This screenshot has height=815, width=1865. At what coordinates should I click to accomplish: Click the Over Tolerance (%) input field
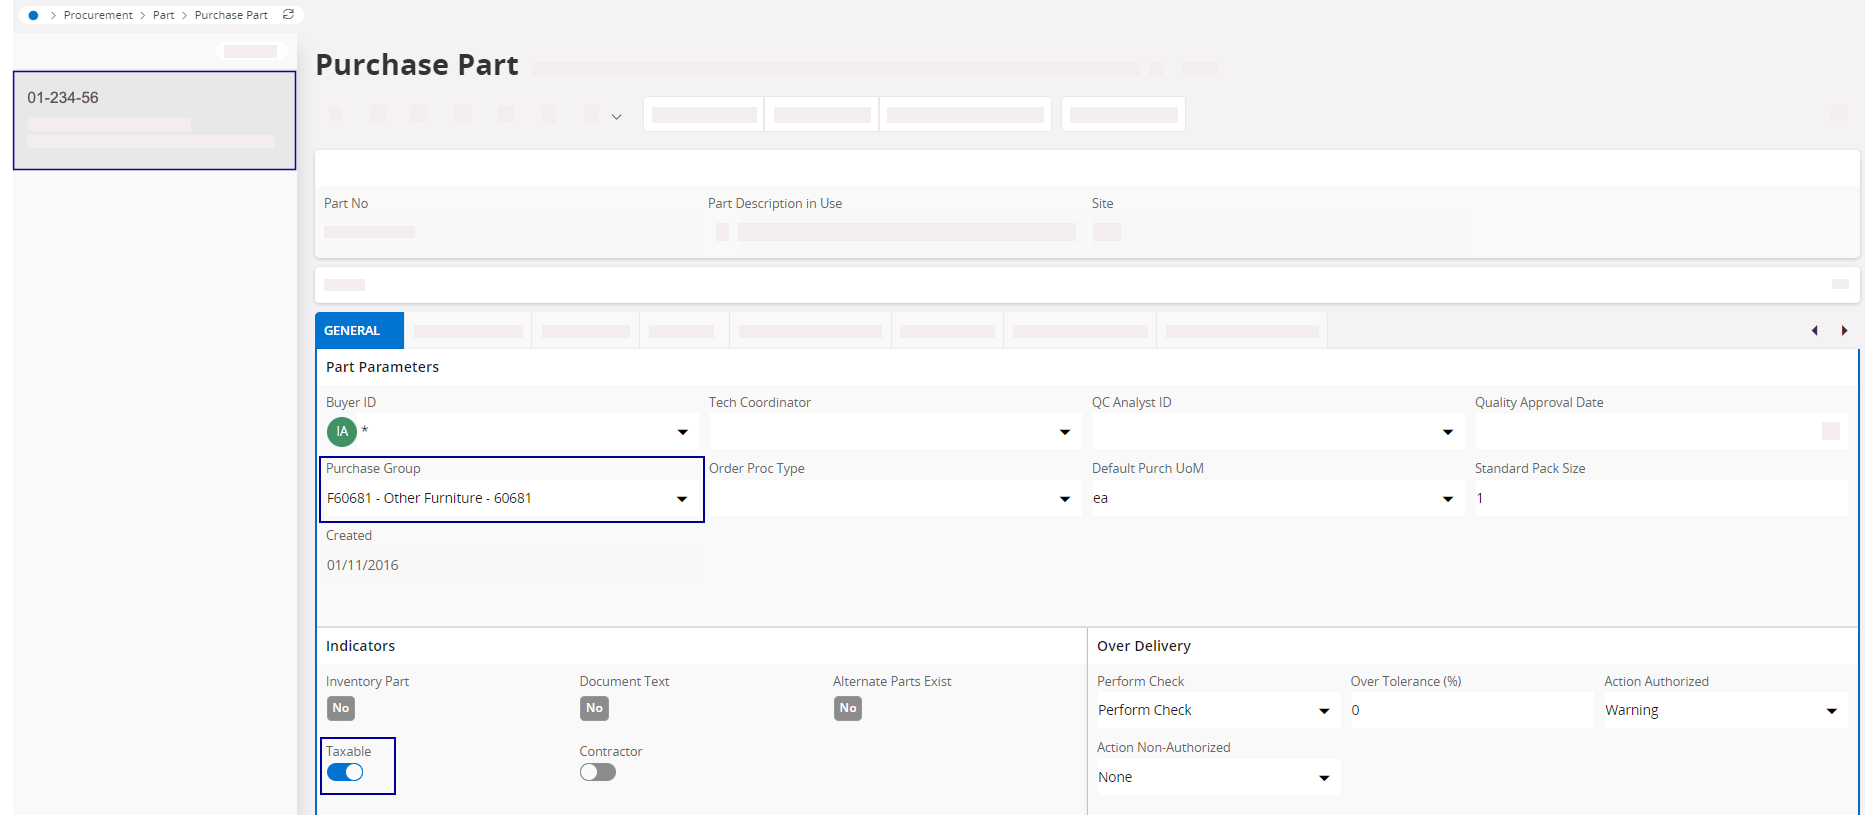[1468, 710]
